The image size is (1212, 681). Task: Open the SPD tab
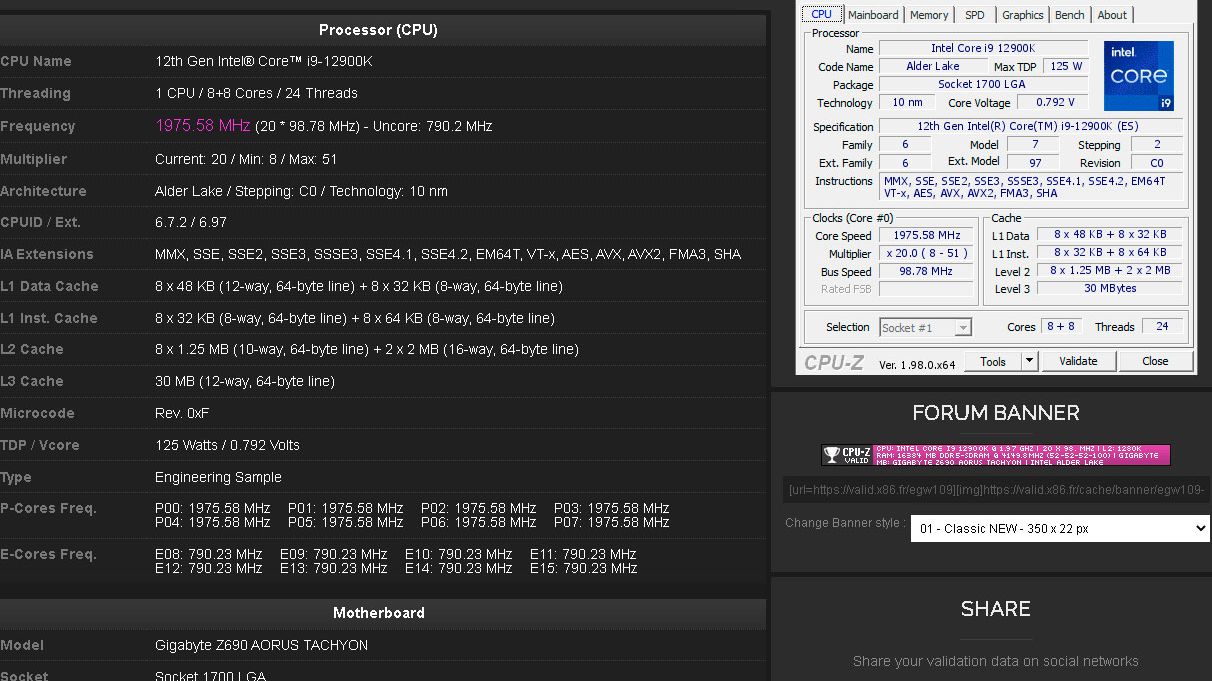[975, 15]
